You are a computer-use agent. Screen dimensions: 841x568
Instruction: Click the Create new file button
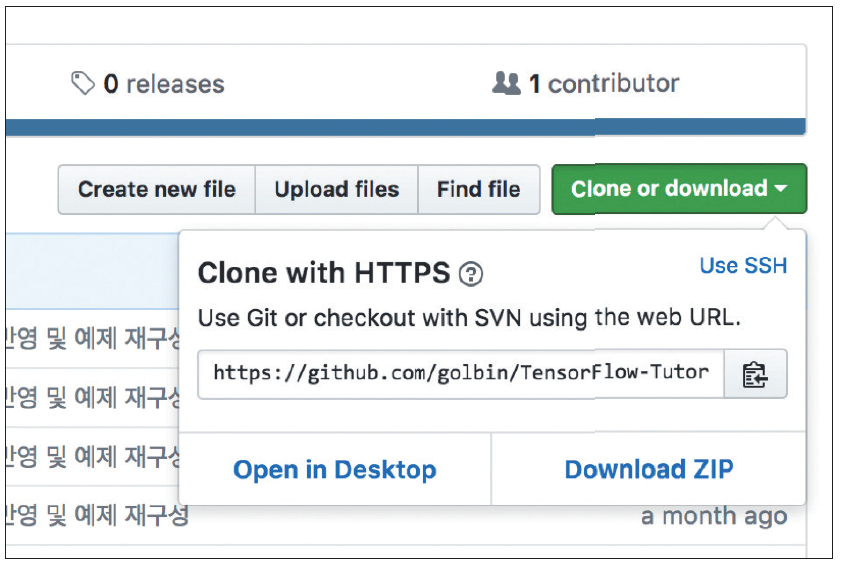pyautogui.click(x=157, y=189)
